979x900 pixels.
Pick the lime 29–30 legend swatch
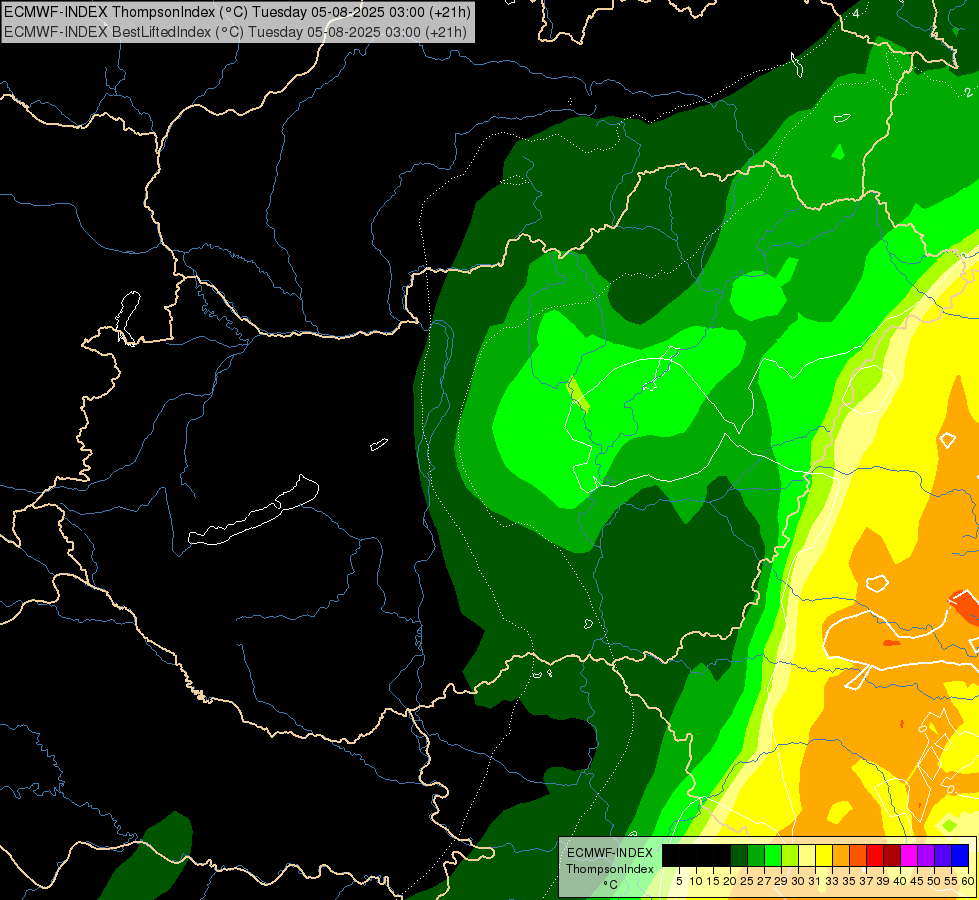(x=790, y=856)
